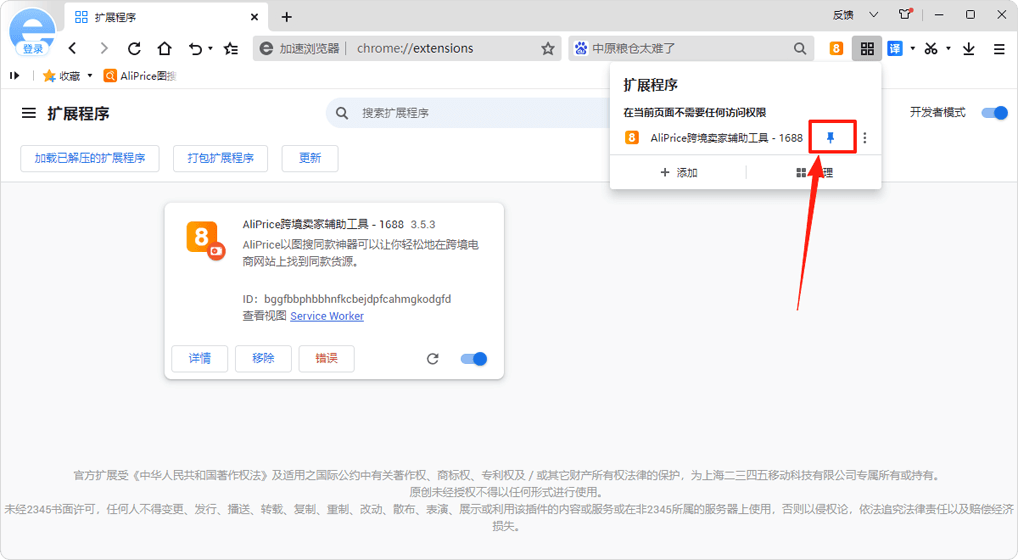This screenshot has height=560, width=1018.
Task: Open the extensions hamburger side menu
Action: [29, 113]
